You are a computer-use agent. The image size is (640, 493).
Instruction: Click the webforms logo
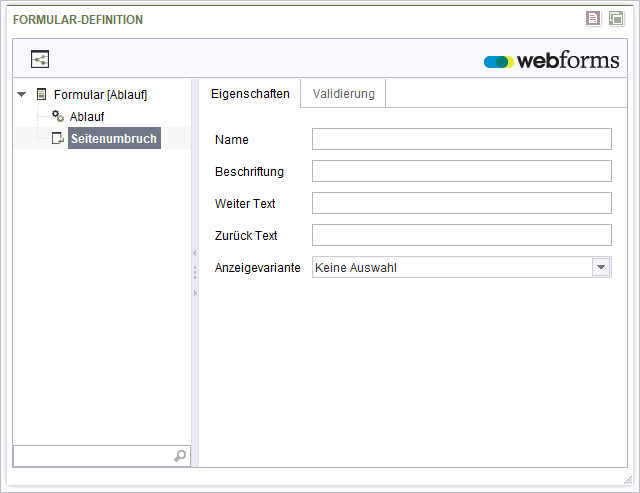coord(551,60)
